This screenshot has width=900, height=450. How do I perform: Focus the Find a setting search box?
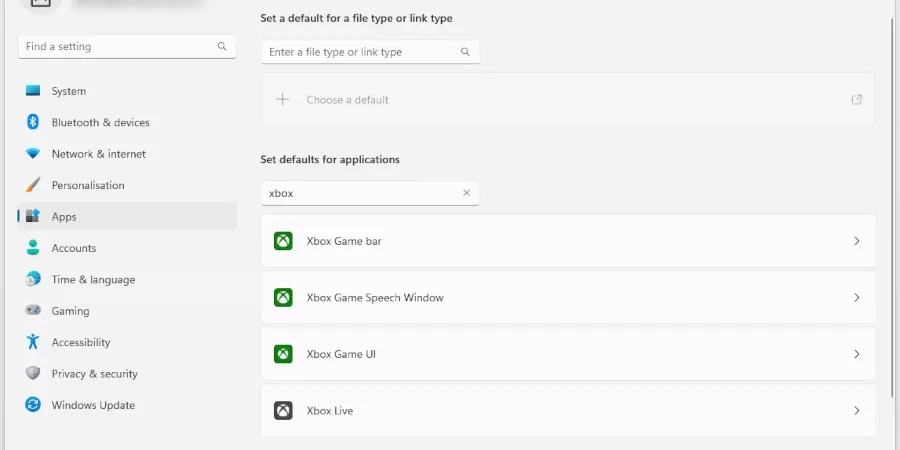tap(118, 46)
